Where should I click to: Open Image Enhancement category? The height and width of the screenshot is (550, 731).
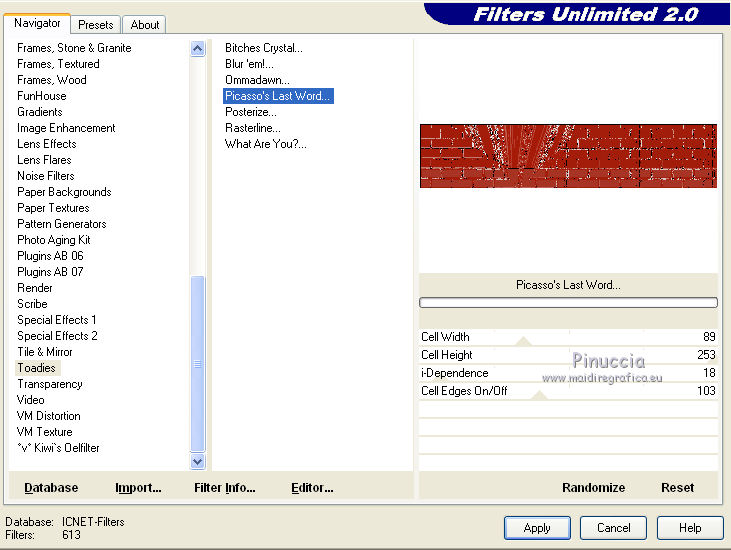point(66,128)
